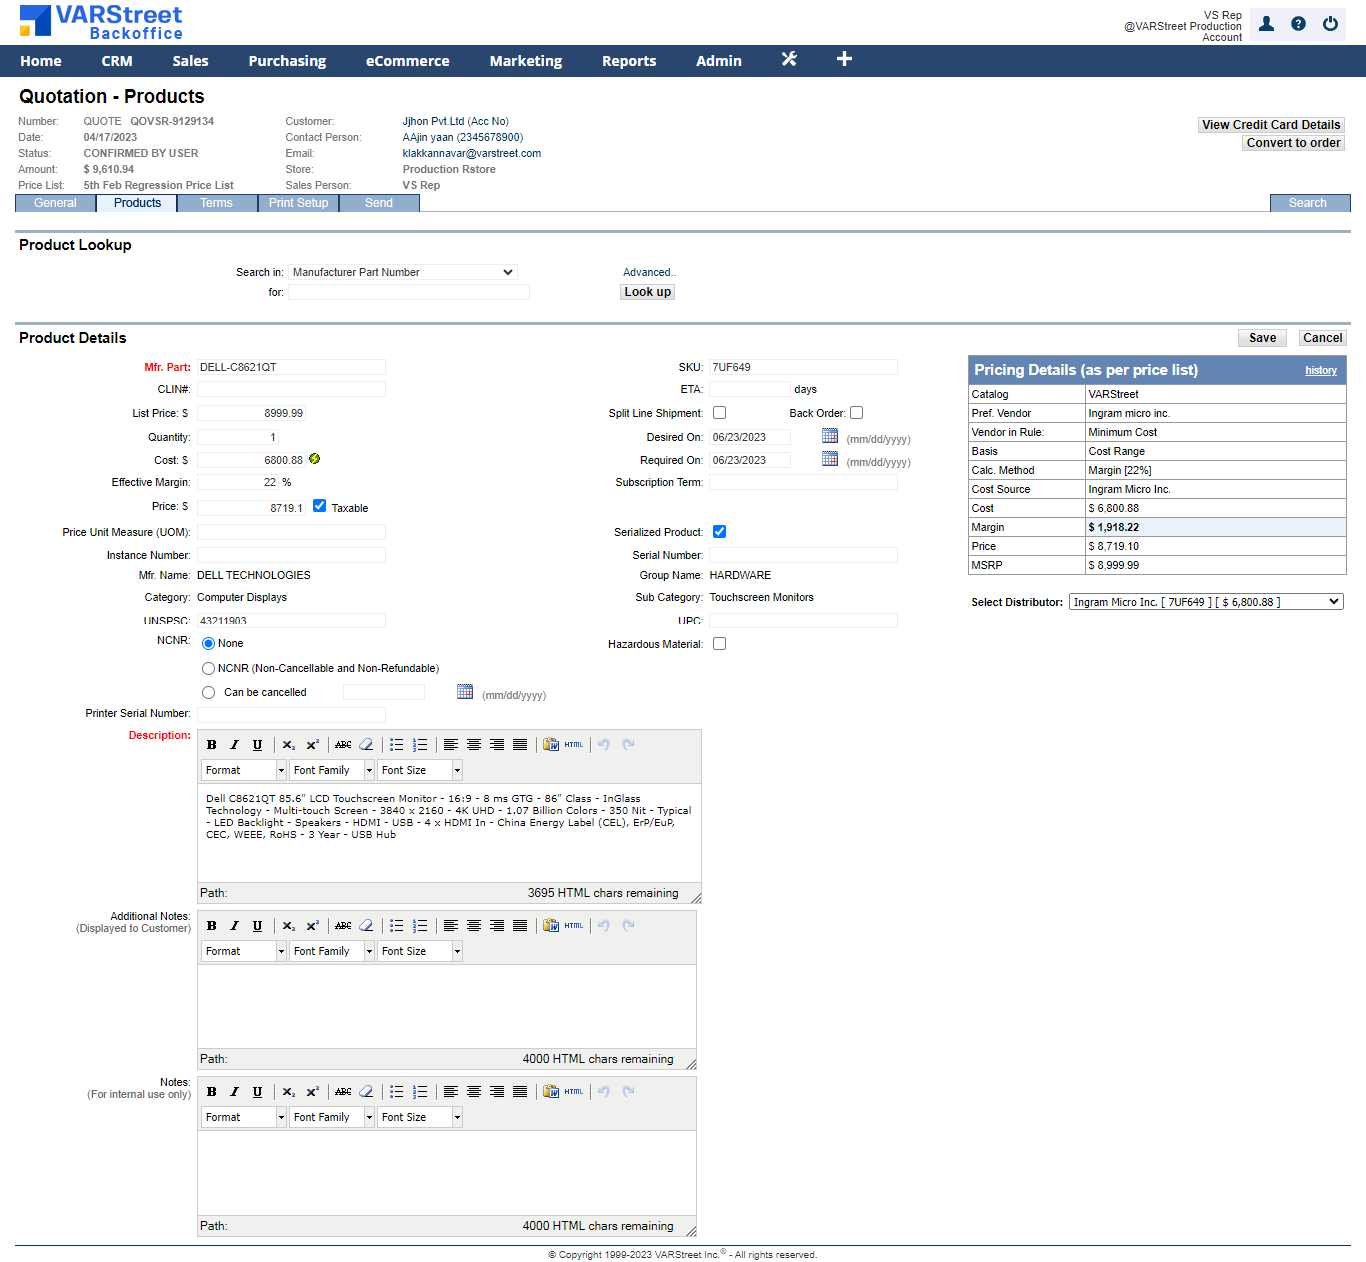Click remove formatting eraser in Additional Notes editor
1366x1262 pixels.
(x=366, y=926)
